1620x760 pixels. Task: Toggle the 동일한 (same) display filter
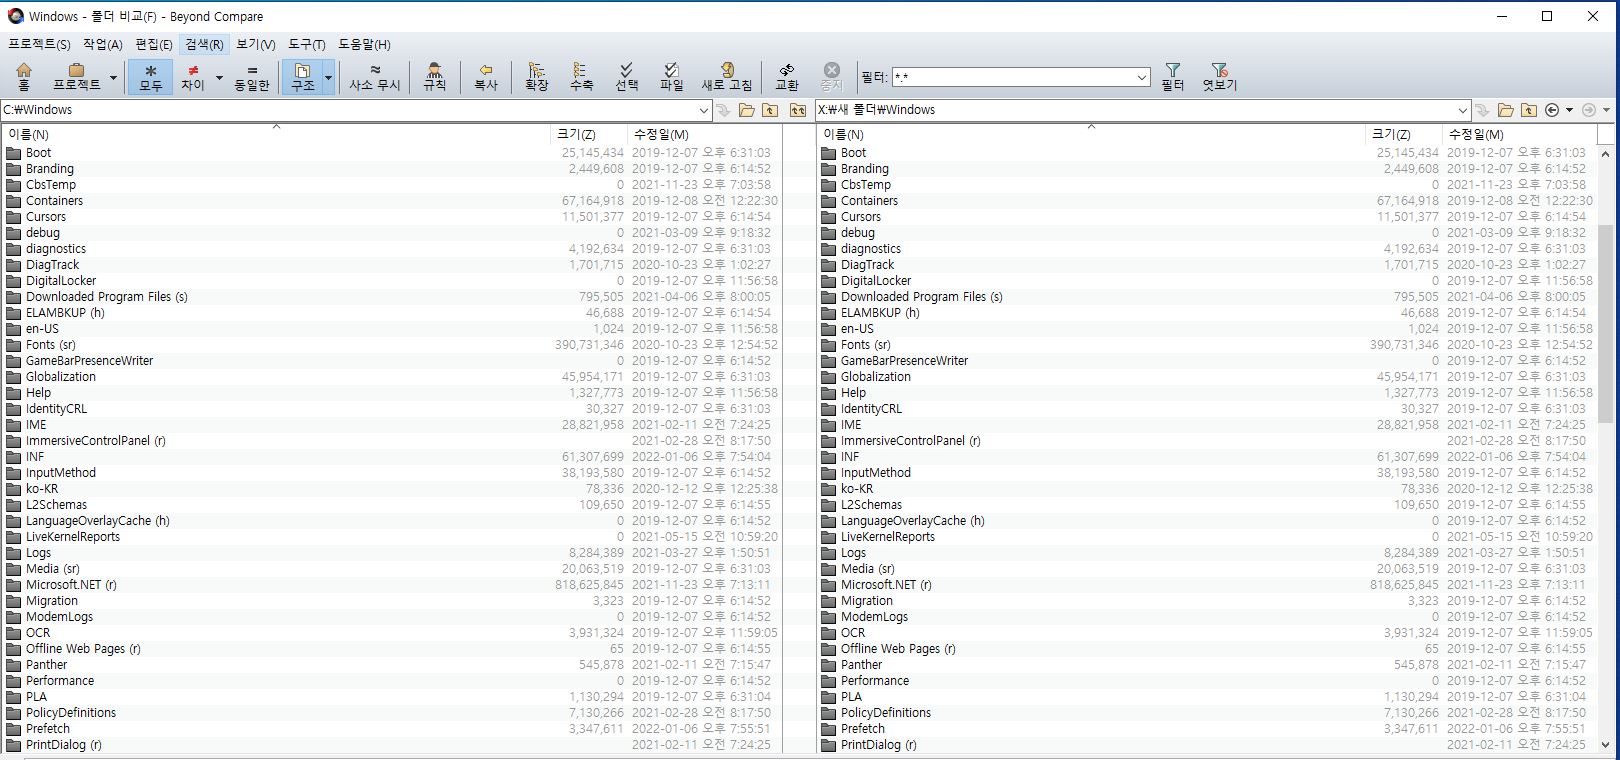pos(252,77)
